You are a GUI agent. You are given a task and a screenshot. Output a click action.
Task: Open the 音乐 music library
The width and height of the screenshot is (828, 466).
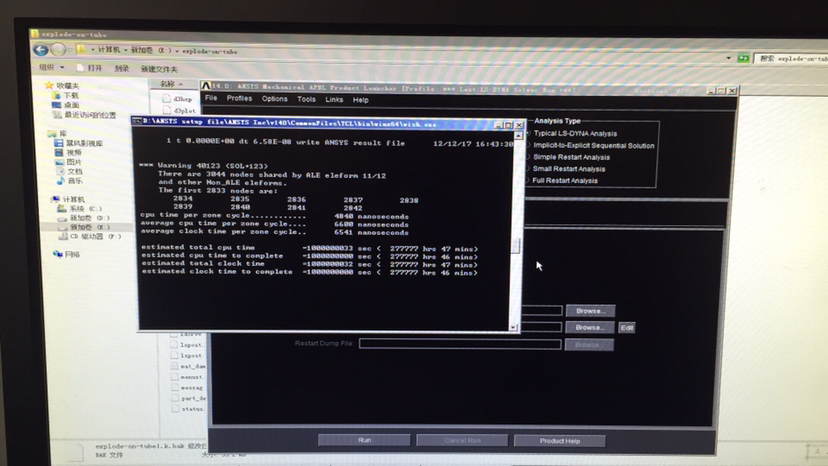[69, 181]
